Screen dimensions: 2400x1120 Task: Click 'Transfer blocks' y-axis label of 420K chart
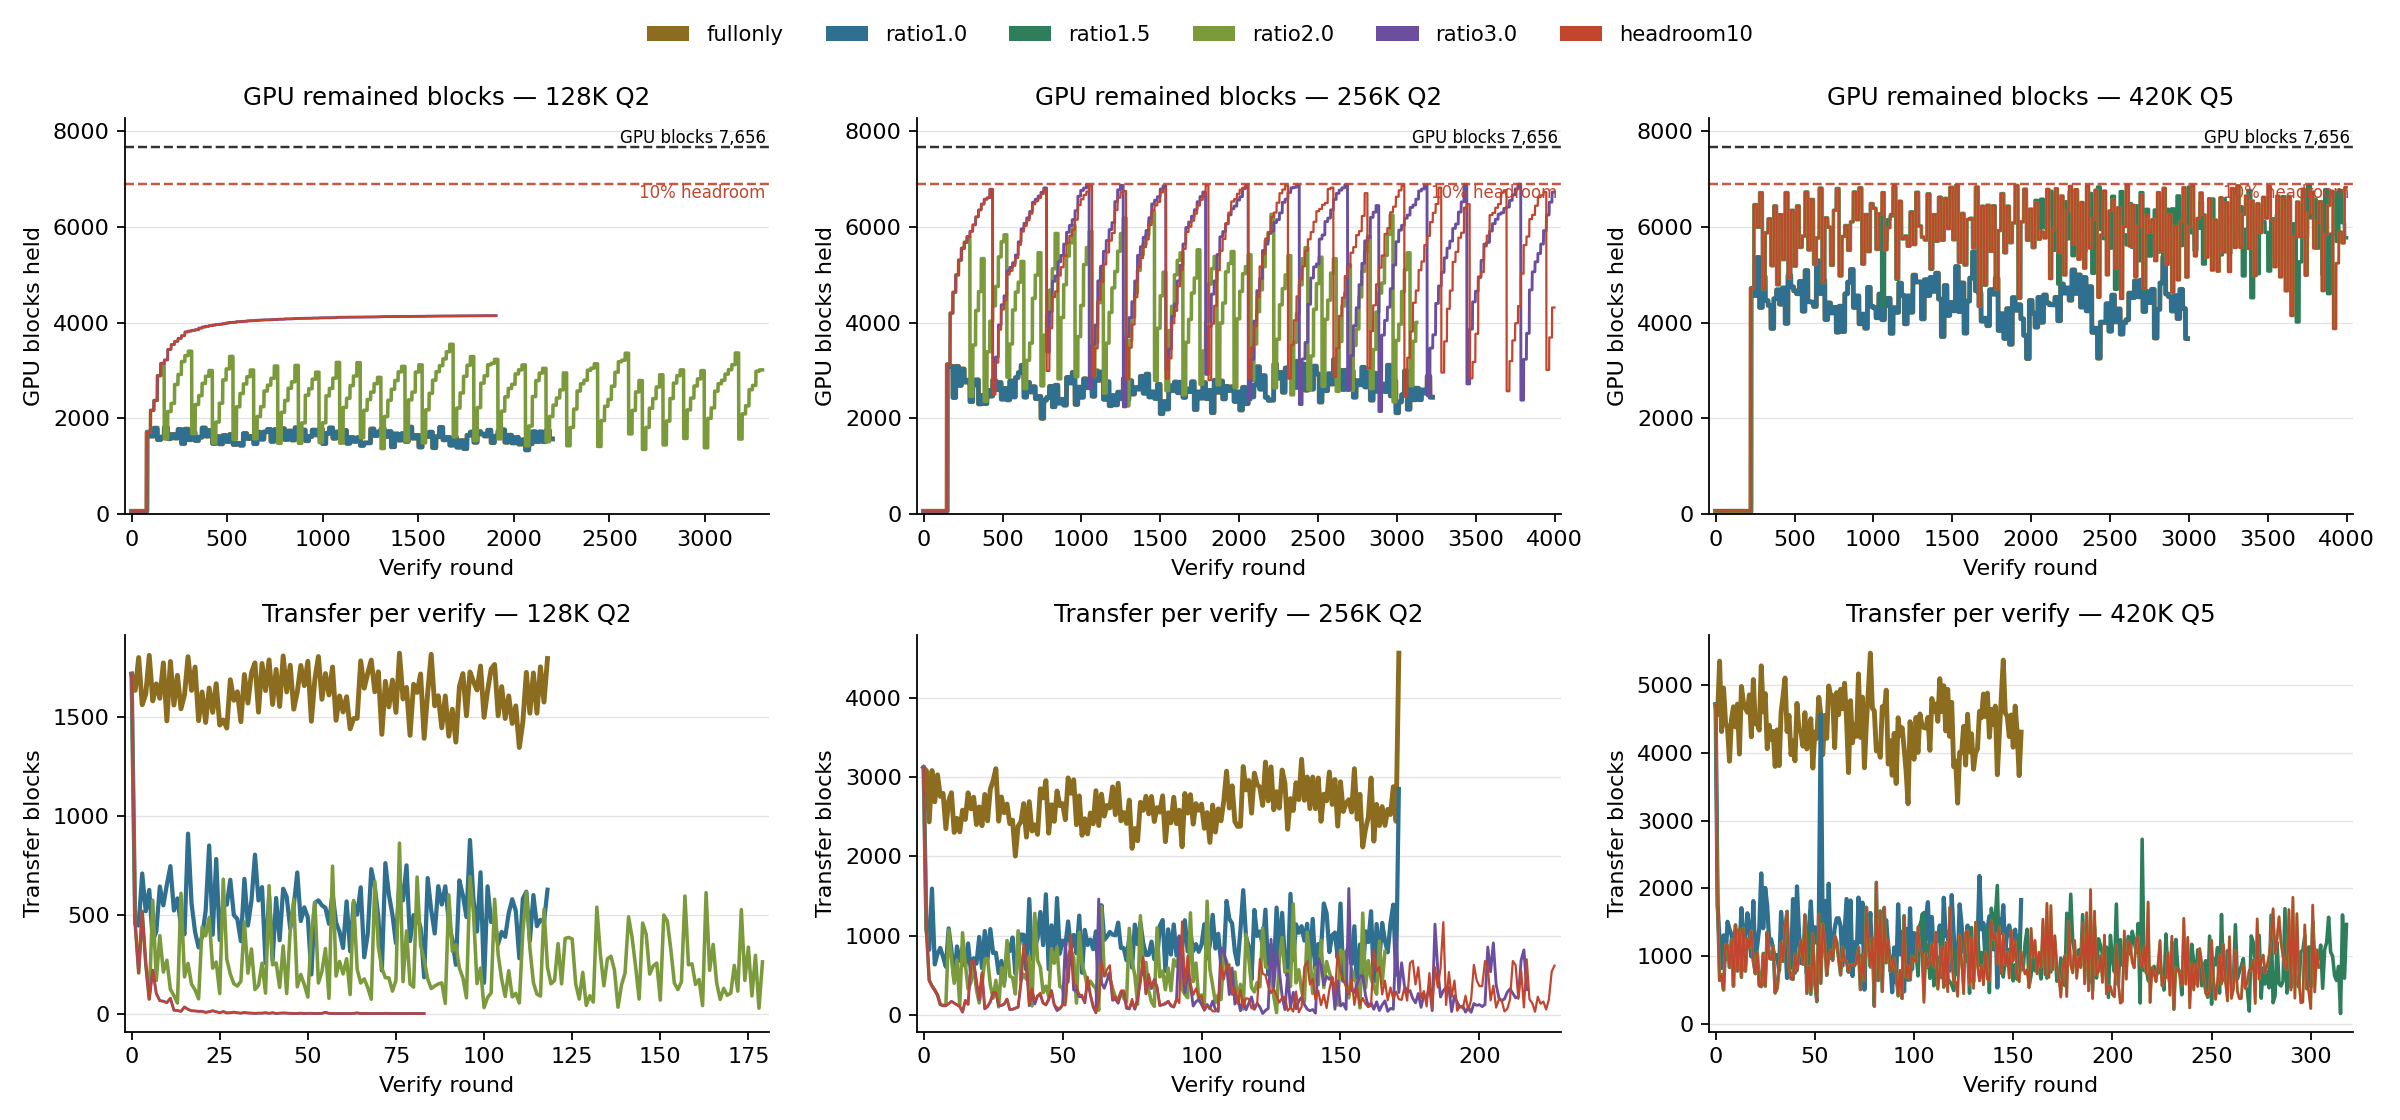click(1616, 834)
